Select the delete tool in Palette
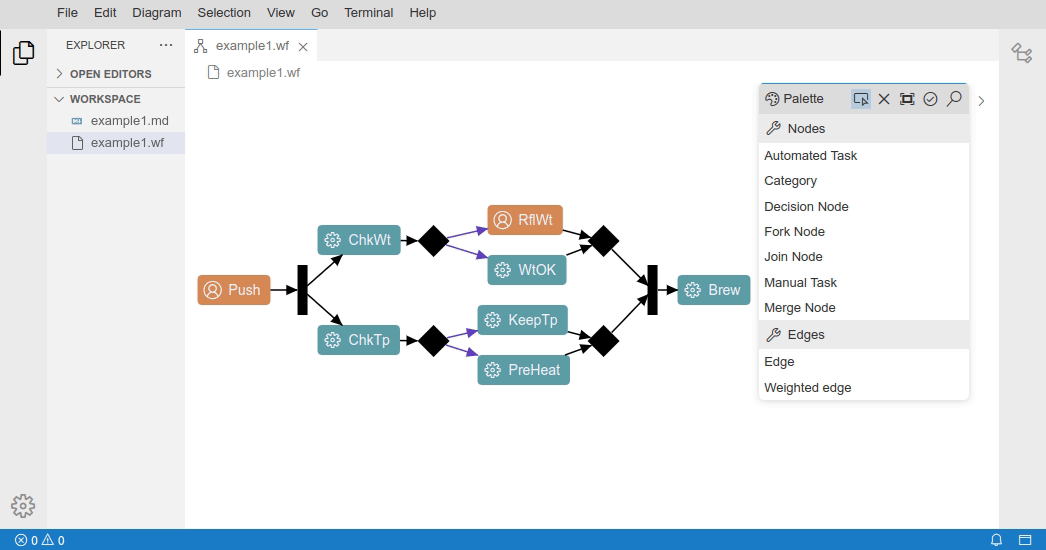The width and height of the screenshot is (1046, 550). 884,99
